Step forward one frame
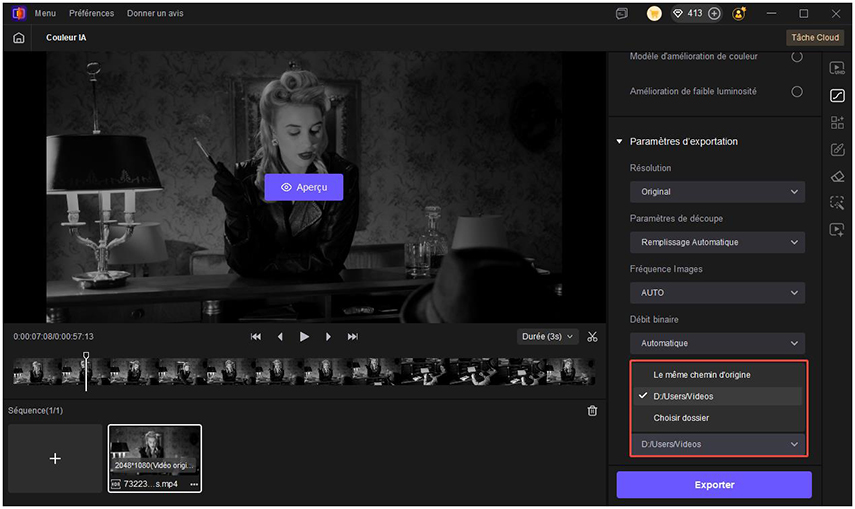The height and width of the screenshot is (509, 855). [x=328, y=337]
